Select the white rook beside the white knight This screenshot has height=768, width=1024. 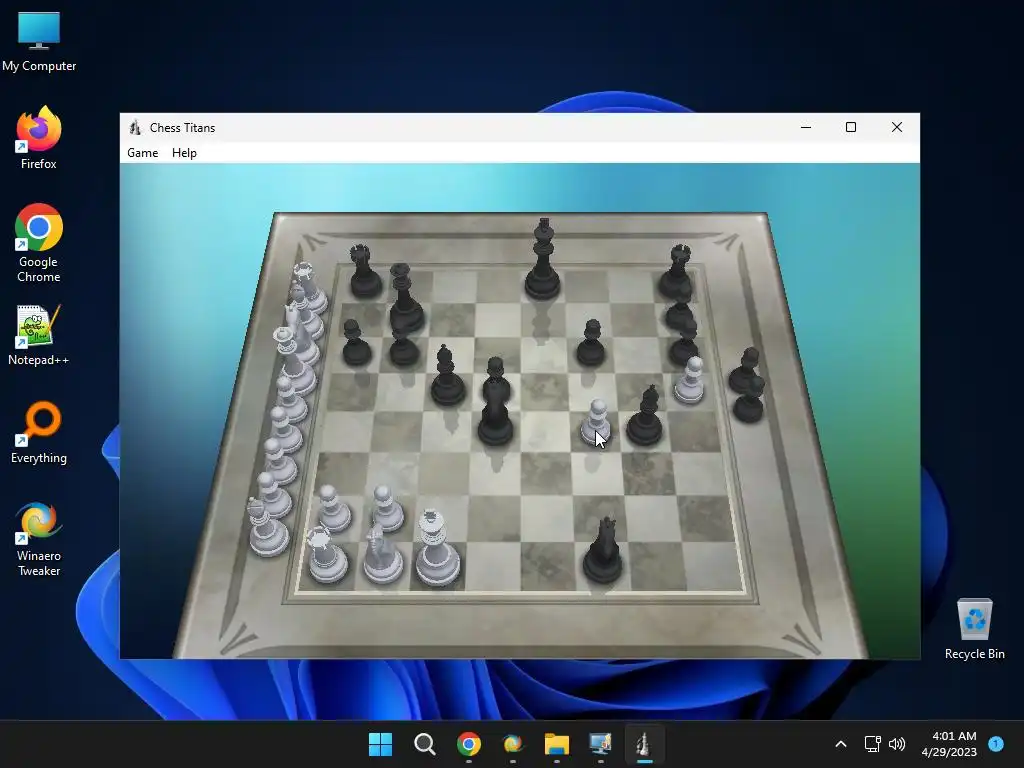click(327, 555)
